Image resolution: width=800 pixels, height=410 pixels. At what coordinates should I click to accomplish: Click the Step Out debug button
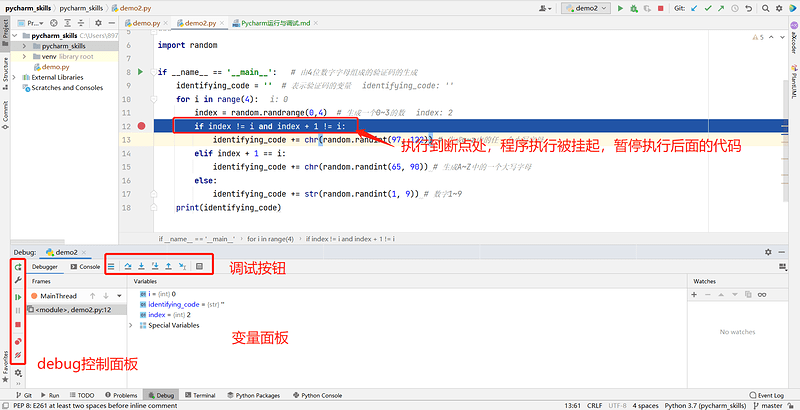pos(168,267)
